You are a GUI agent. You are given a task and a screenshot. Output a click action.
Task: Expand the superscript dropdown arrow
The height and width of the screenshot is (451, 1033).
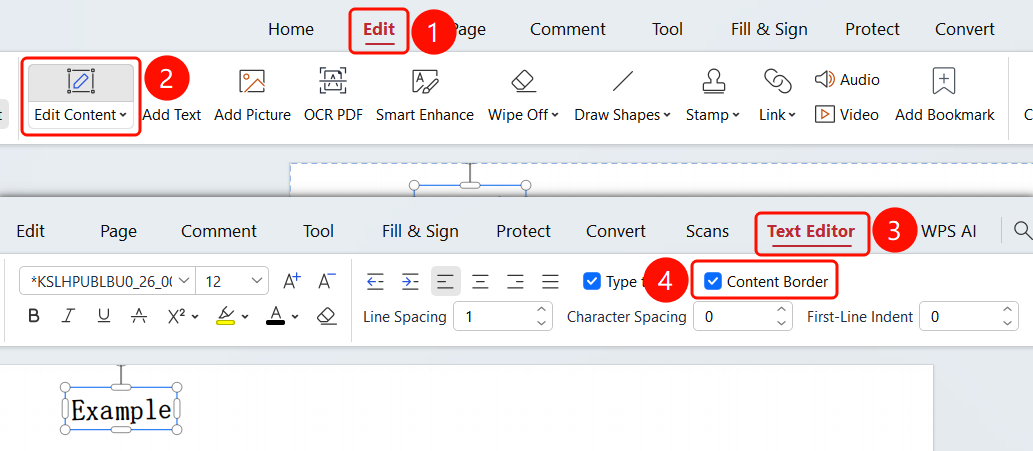(x=195, y=317)
